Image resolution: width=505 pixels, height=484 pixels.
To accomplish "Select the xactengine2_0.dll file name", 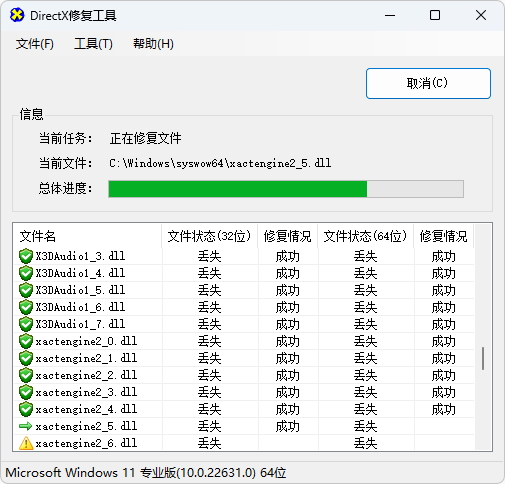I will click(86, 341).
